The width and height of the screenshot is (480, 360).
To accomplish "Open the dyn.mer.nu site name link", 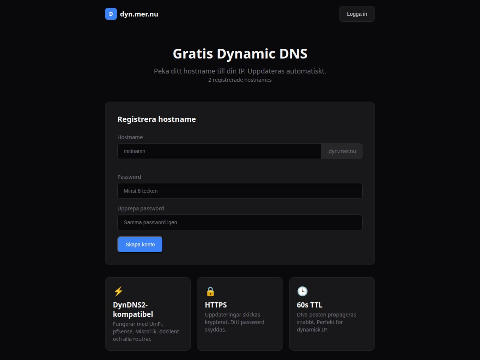I will point(139,14).
